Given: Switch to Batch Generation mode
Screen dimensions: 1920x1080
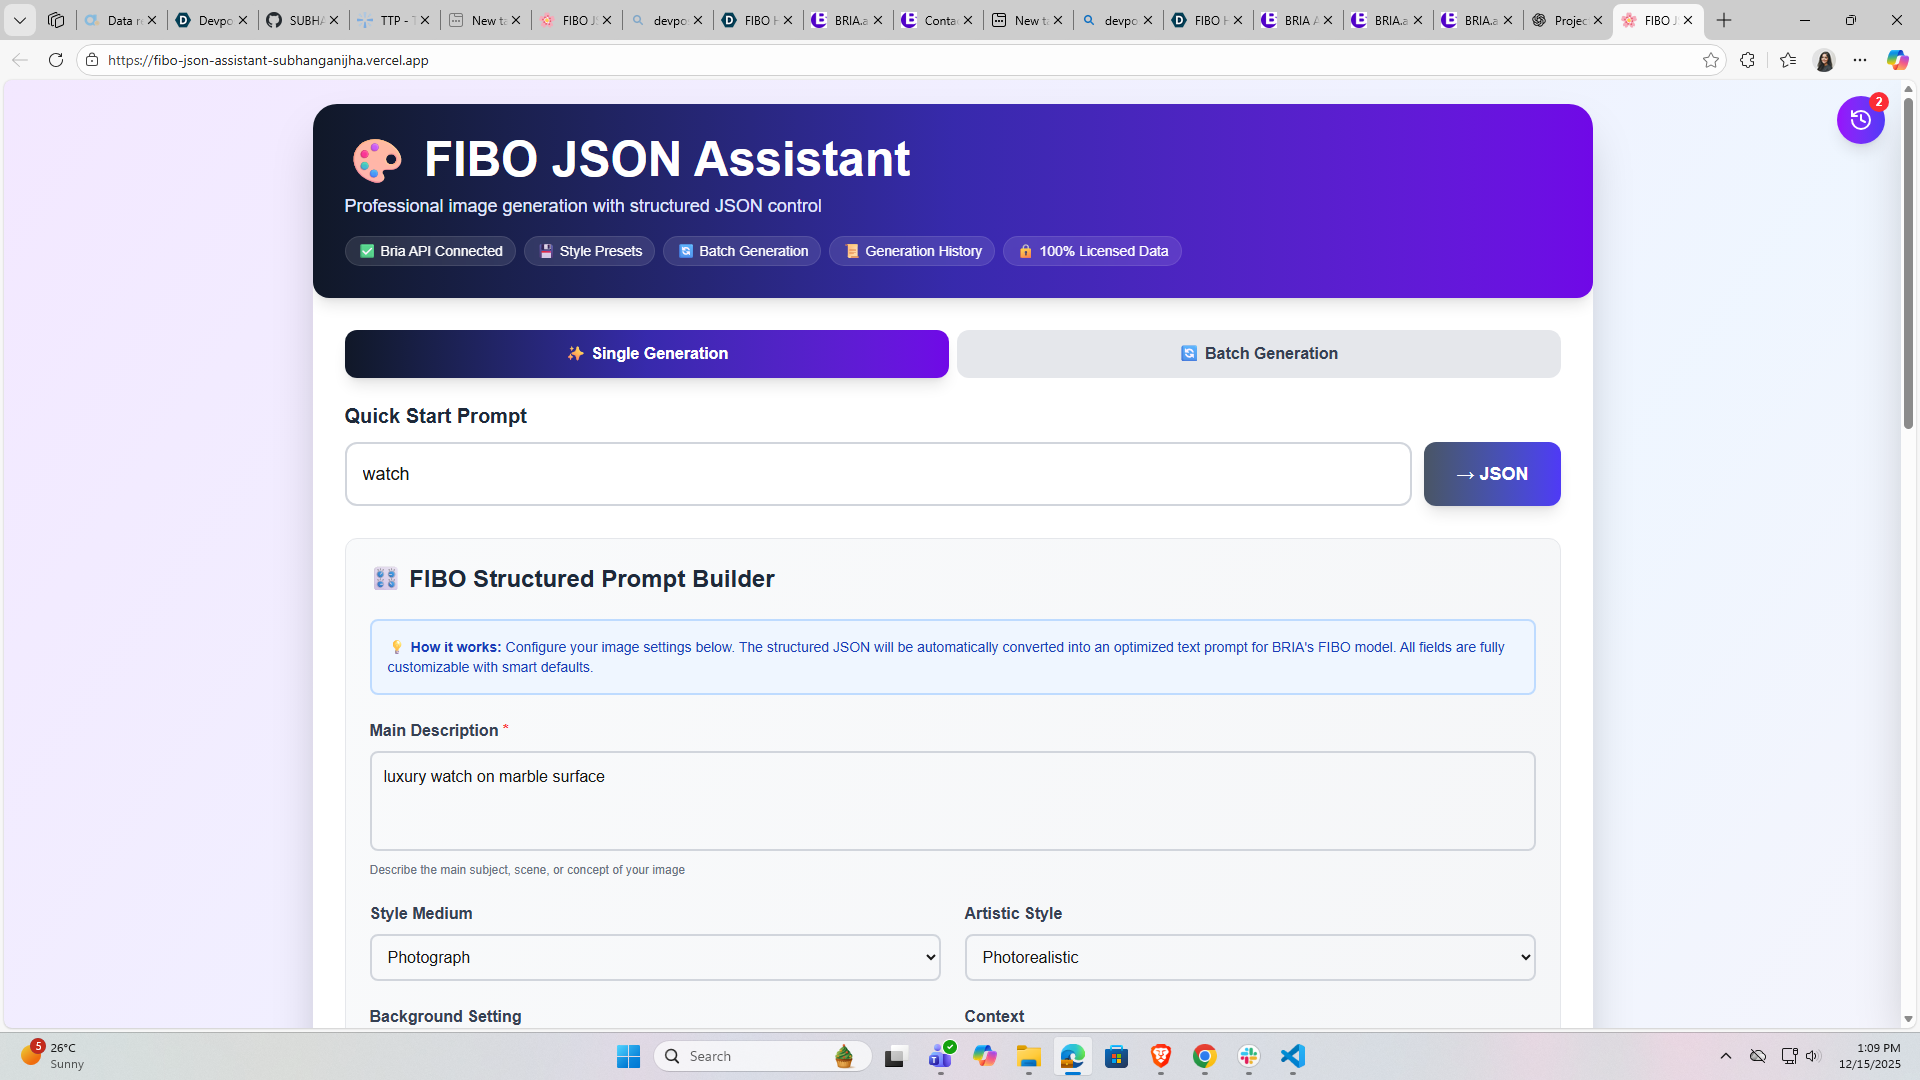Looking at the screenshot, I should (1258, 354).
